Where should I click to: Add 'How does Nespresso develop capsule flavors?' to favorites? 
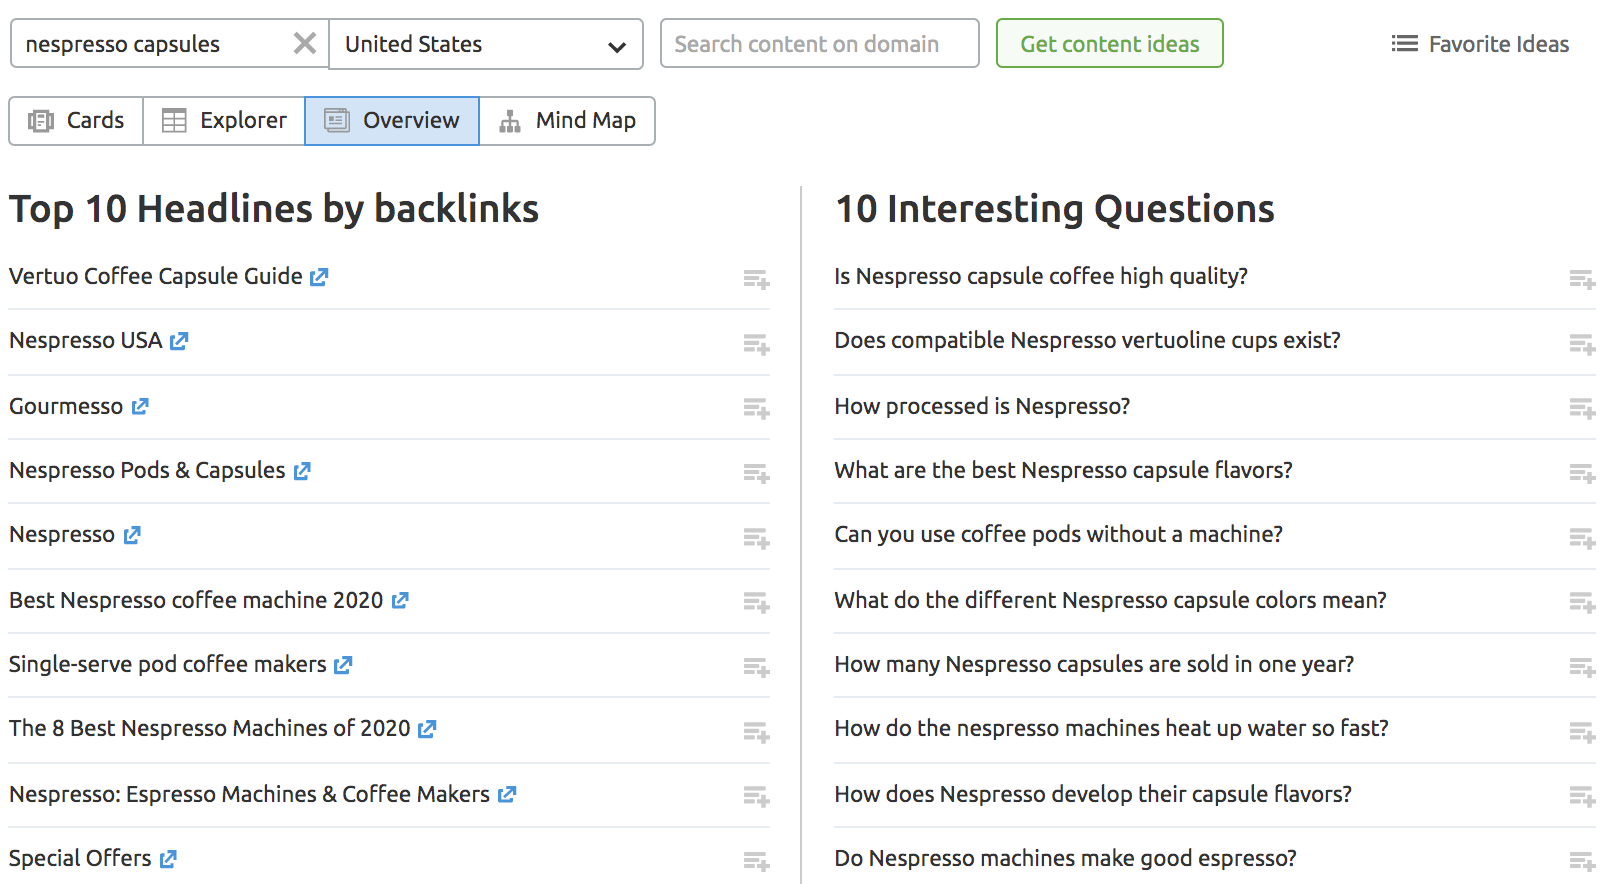1582,797
